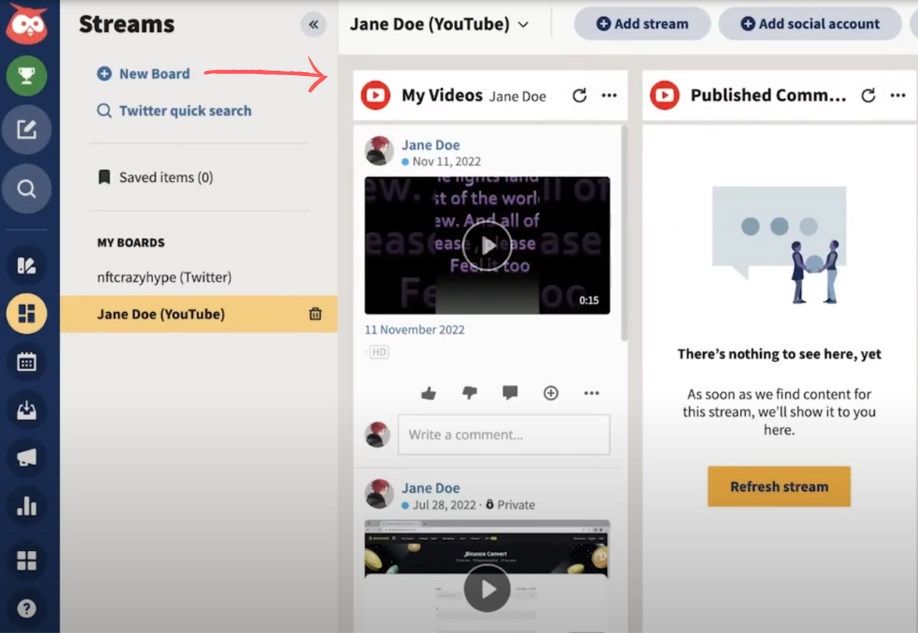Click Add stream button
The image size is (918, 633).
point(642,24)
